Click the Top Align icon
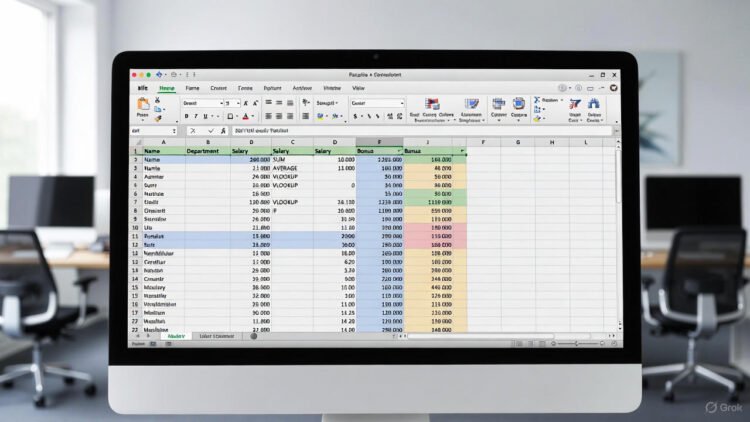The image size is (750, 422). coord(269,102)
